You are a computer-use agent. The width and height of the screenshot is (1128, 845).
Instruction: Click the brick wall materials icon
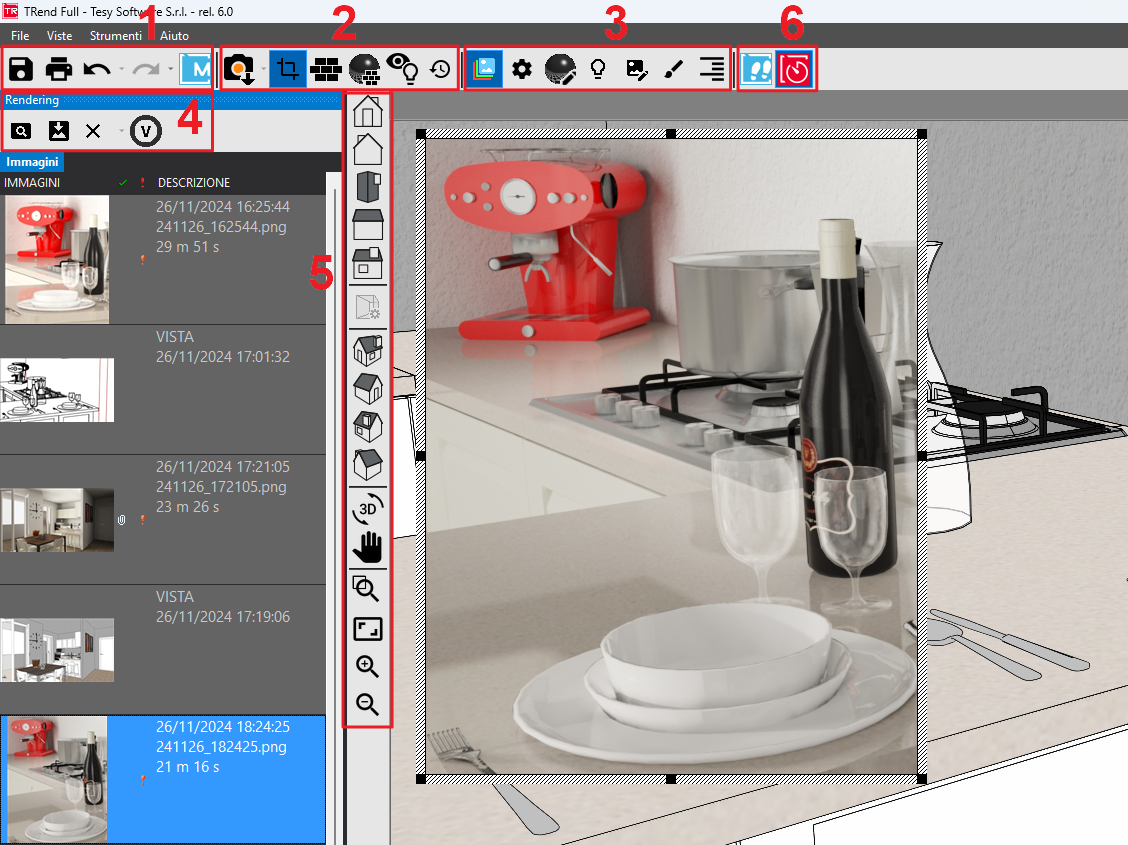click(327, 69)
